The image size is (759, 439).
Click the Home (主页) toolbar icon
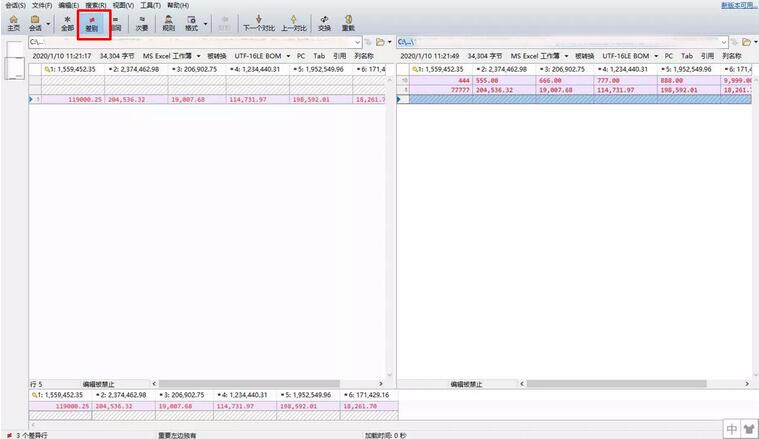13,22
